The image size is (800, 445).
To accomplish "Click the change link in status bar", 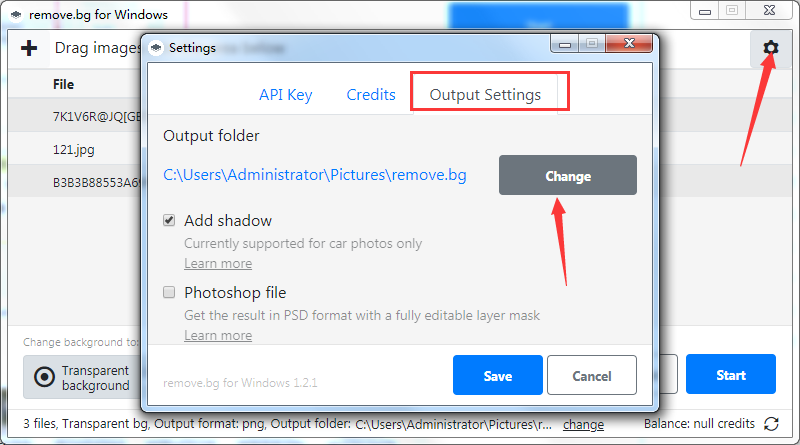I will pyautogui.click(x=583, y=425).
